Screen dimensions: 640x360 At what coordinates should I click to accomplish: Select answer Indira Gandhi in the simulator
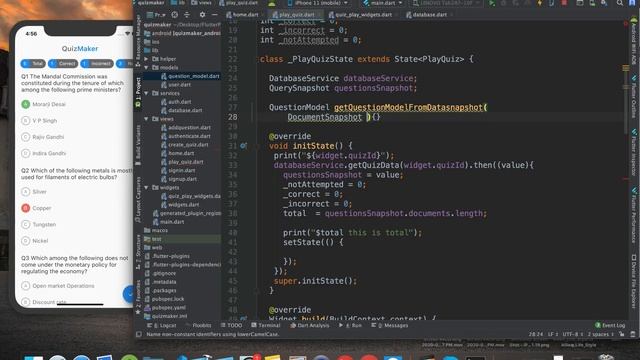tap(44, 153)
